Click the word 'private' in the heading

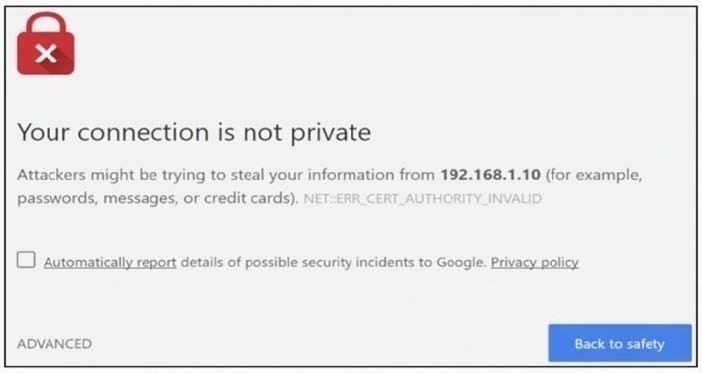click(331, 134)
